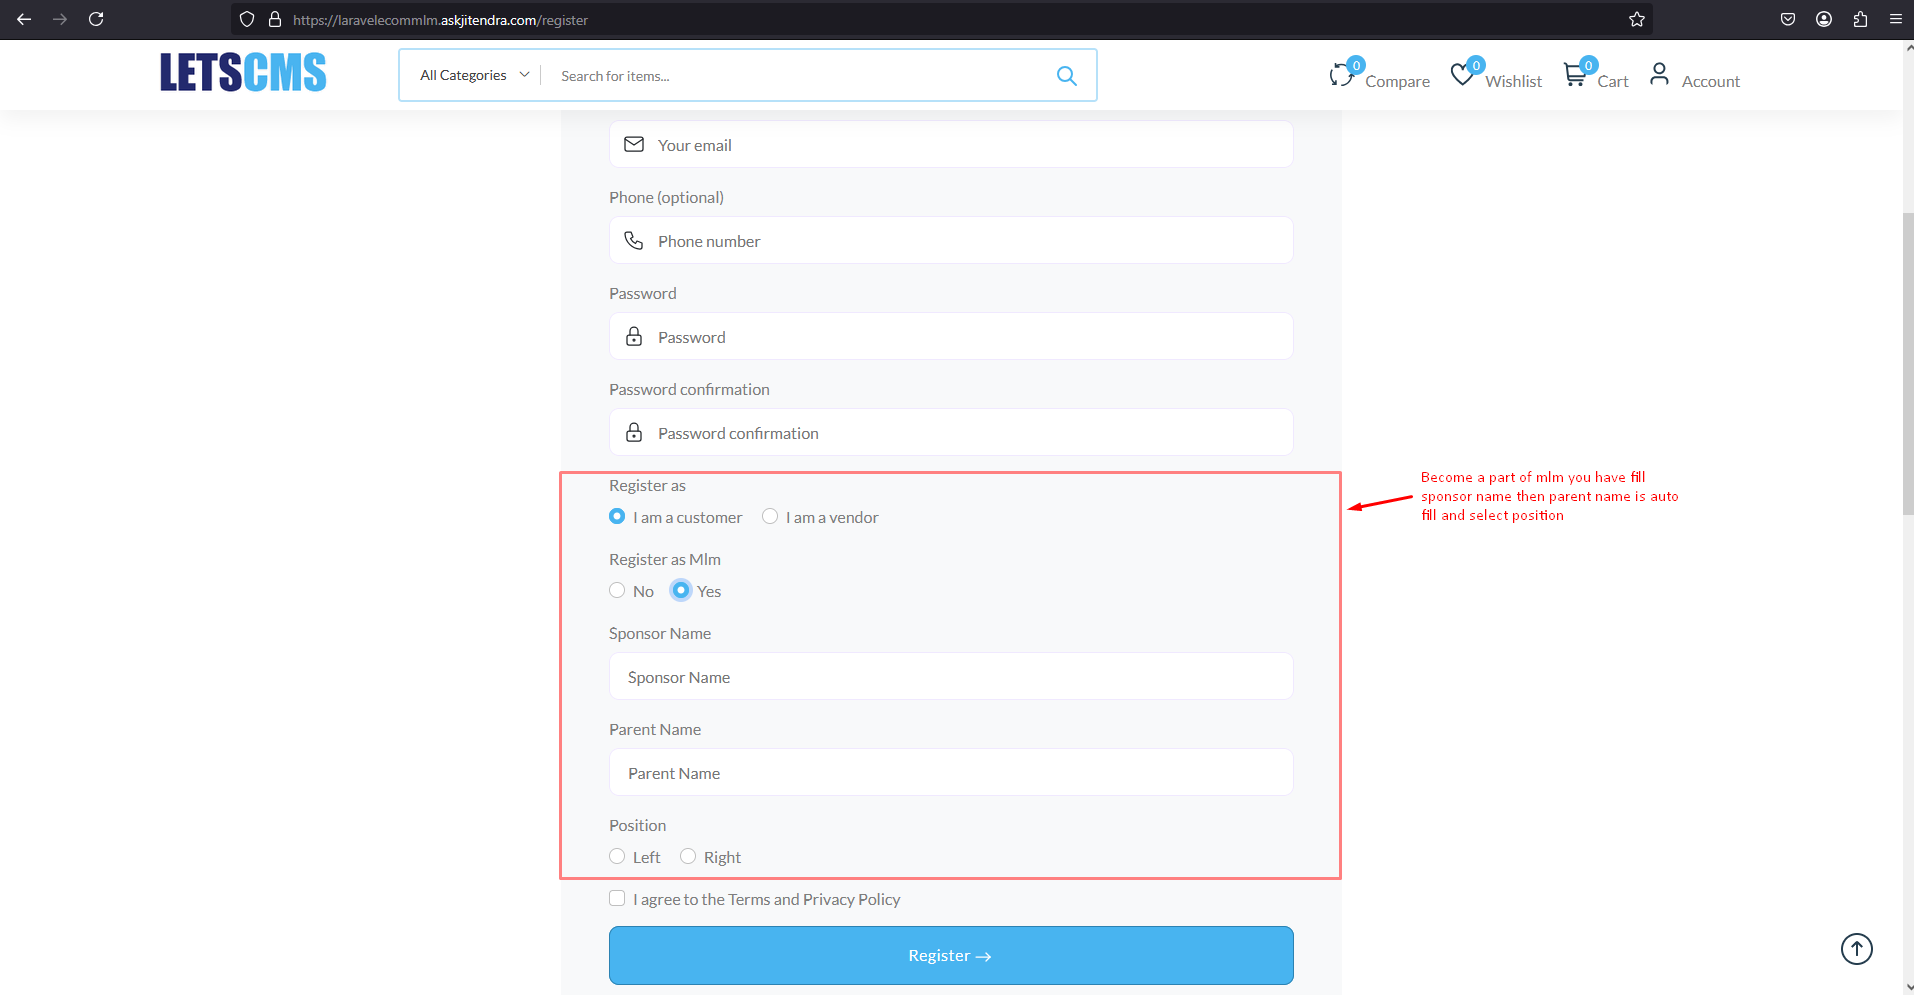View the shopping Cart
The width and height of the screenshot is (1914, 995).
(x=1596, y=76)
